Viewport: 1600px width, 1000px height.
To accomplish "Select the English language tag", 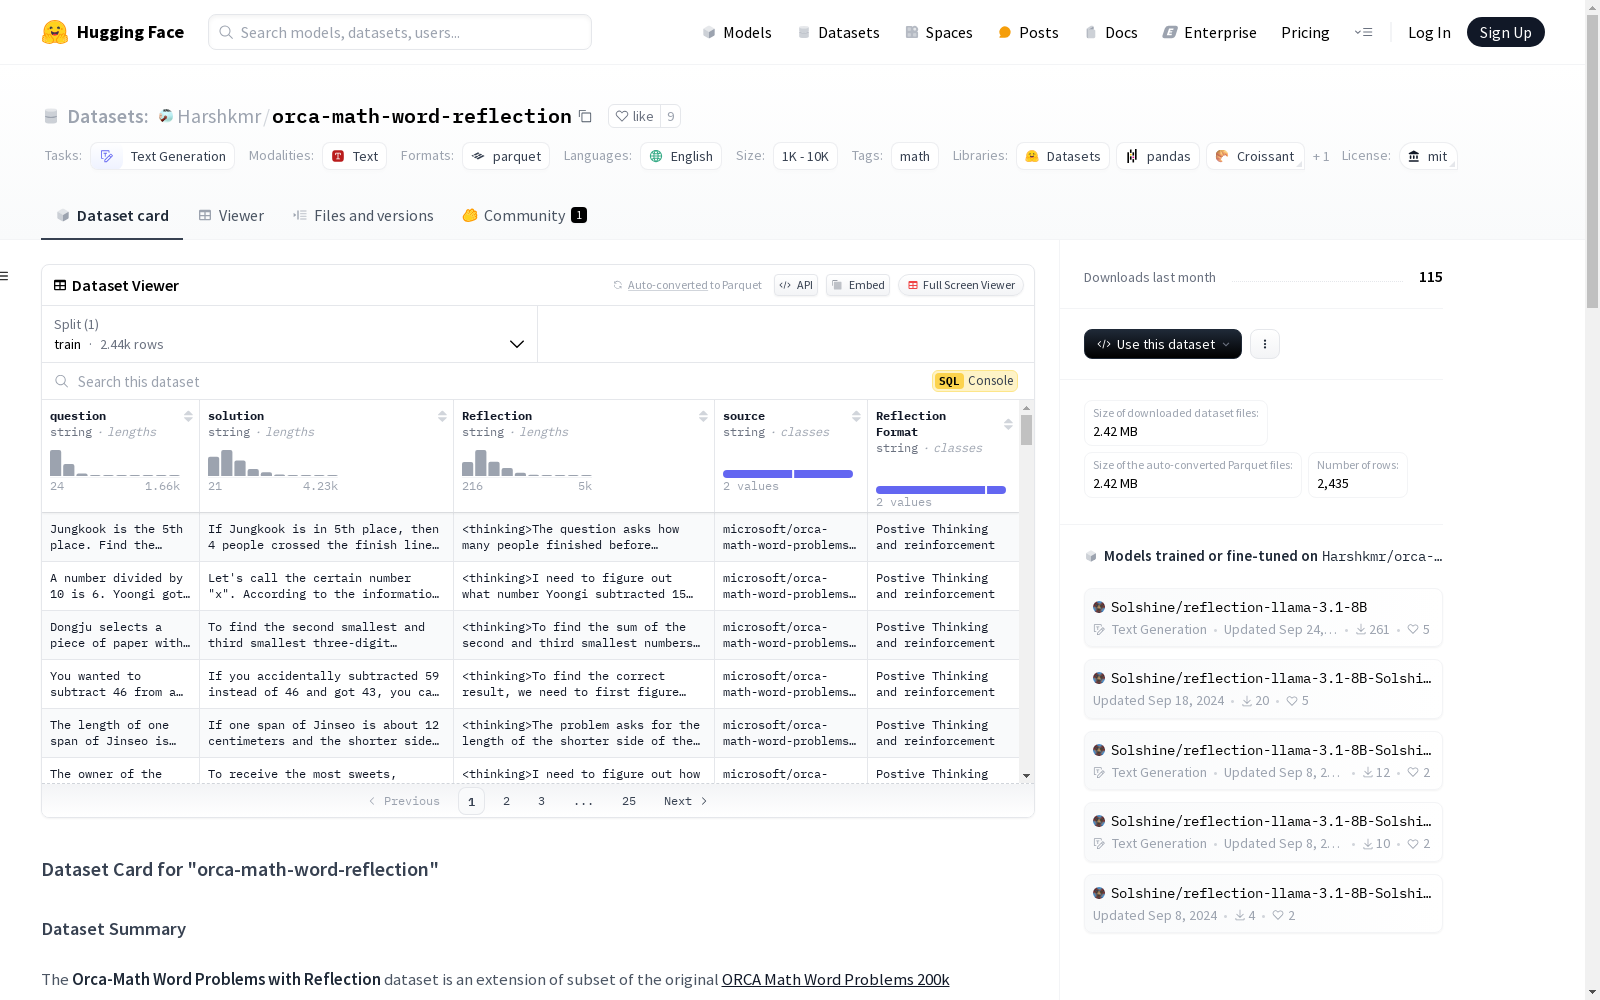I will [x=681, y=156].
